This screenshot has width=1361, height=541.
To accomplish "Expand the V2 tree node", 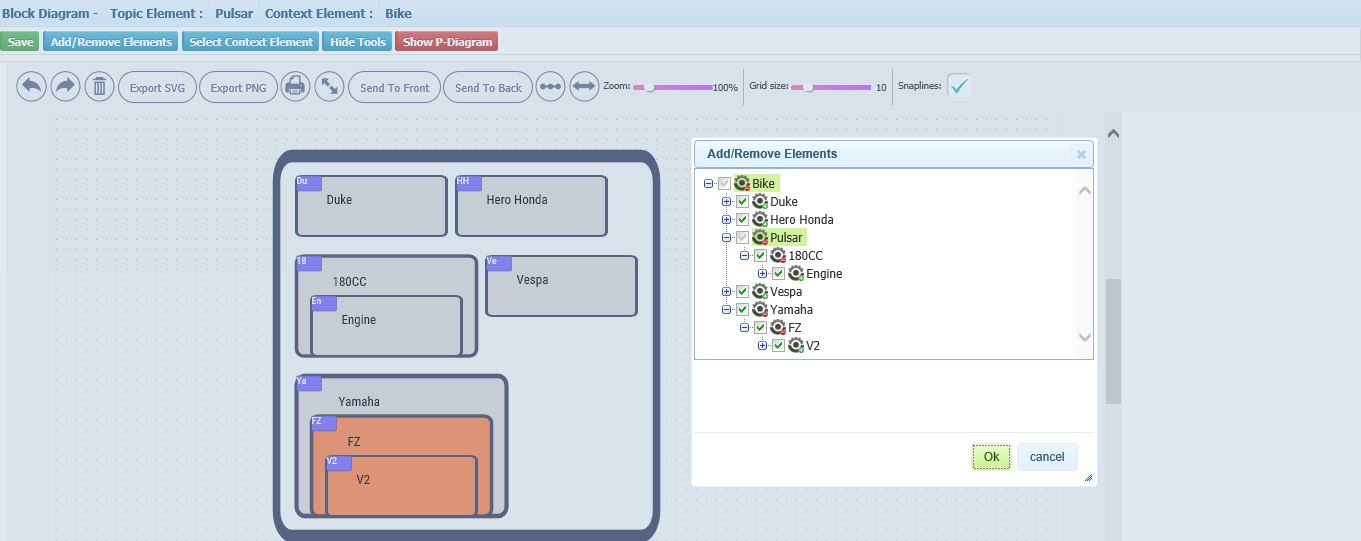I will tap(762, 346).
